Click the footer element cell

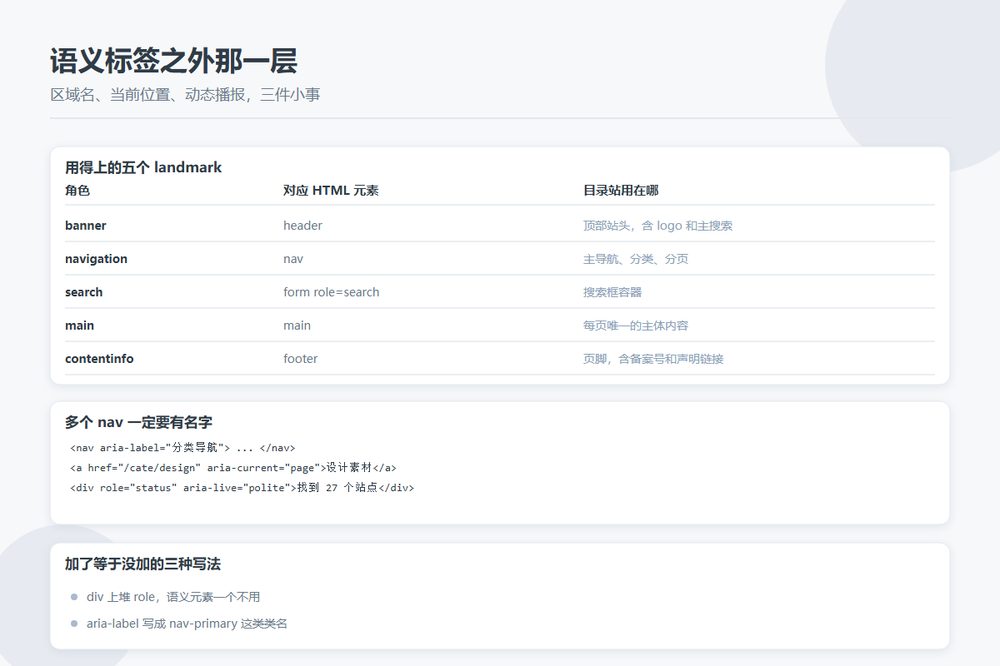pos(300,359)
